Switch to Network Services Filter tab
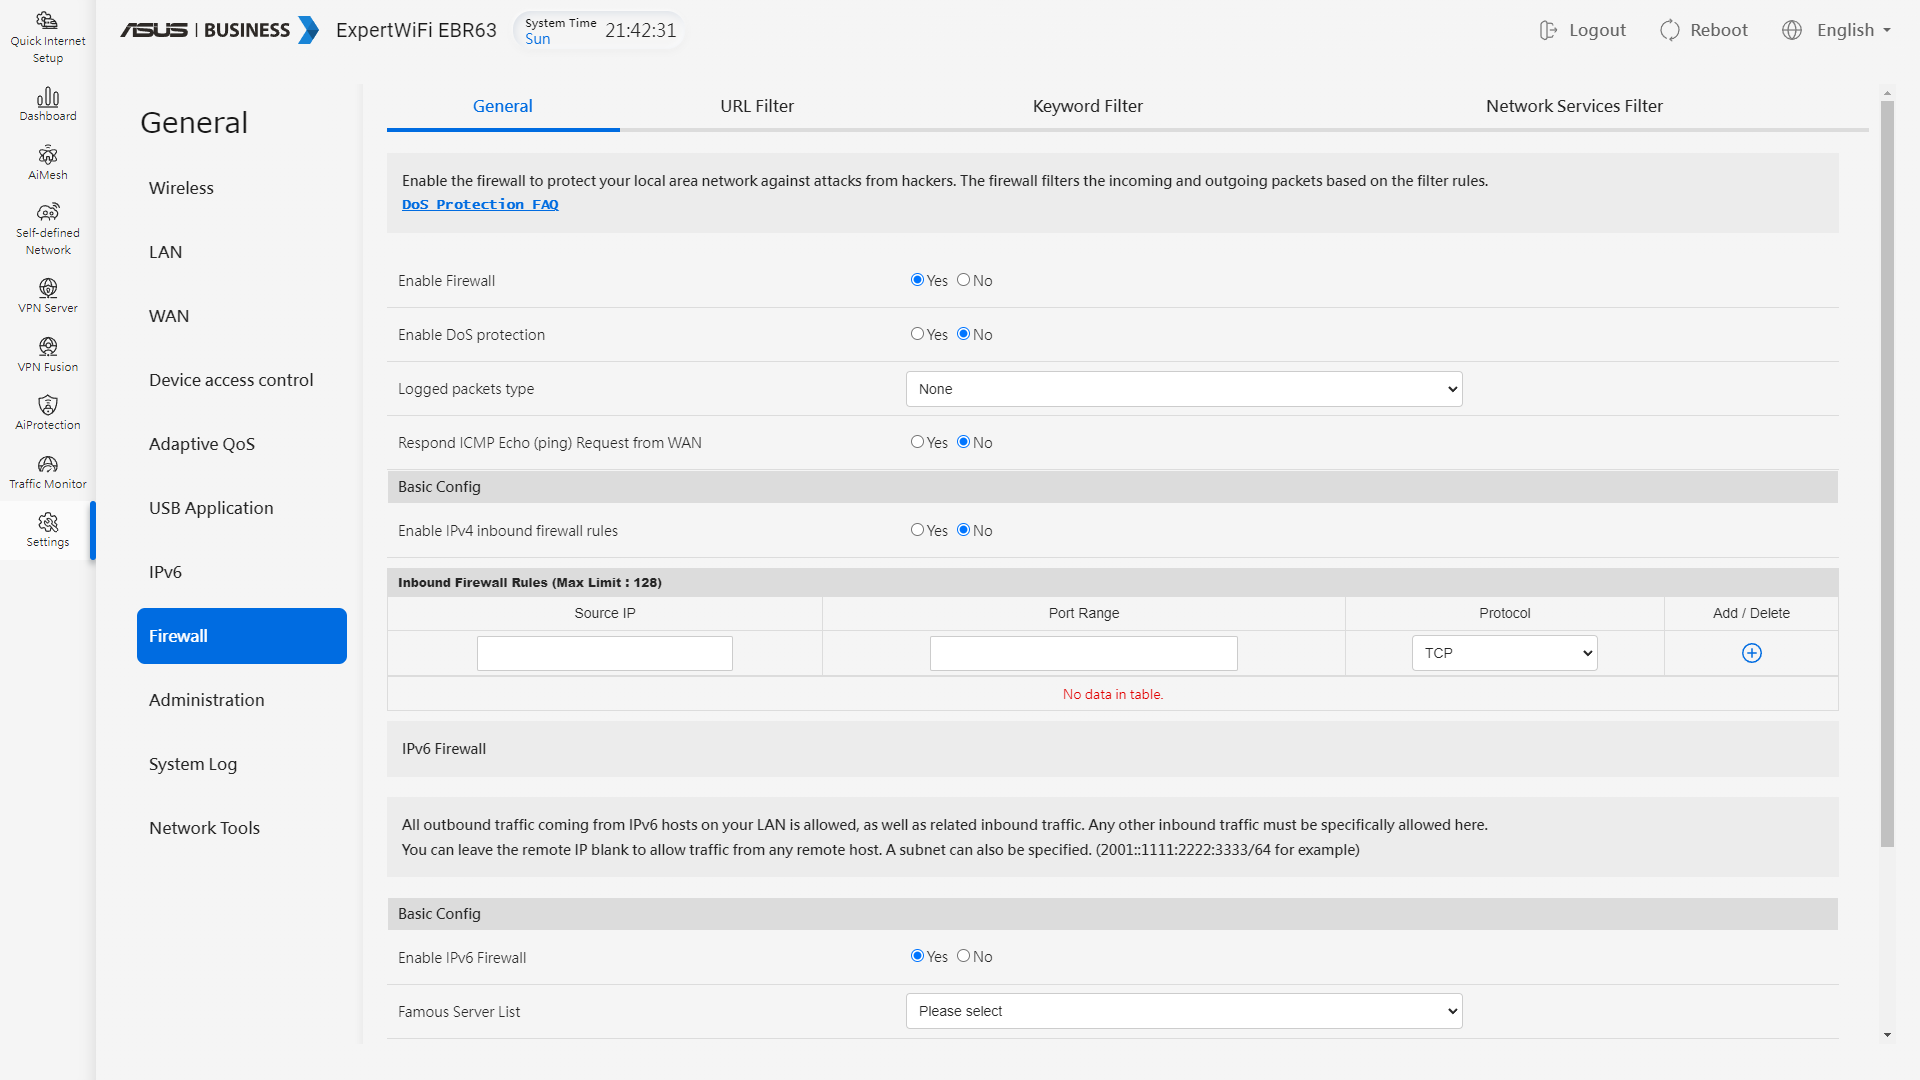The image size is (1920, 1080). [1573, 106]
